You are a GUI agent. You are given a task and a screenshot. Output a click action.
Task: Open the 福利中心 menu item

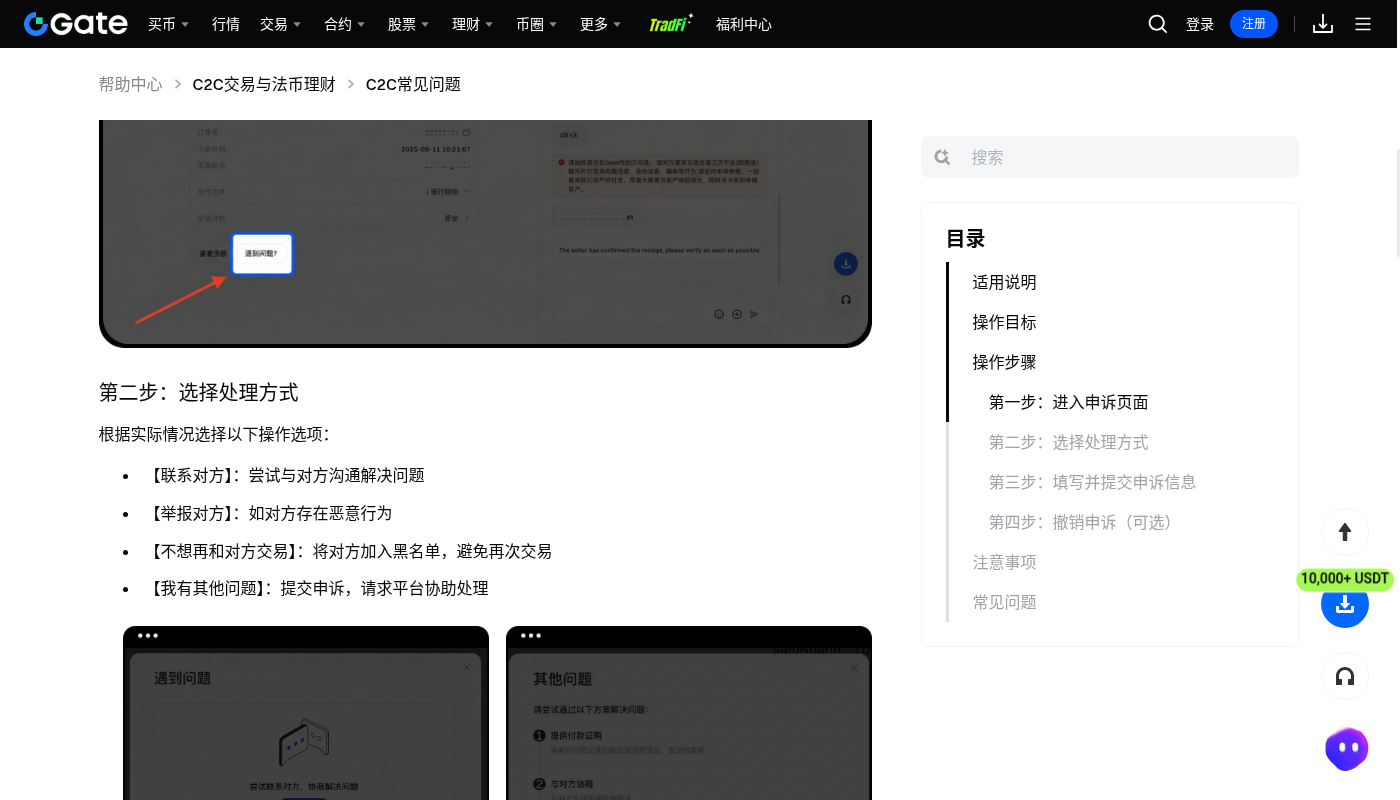tap(744, 24)
